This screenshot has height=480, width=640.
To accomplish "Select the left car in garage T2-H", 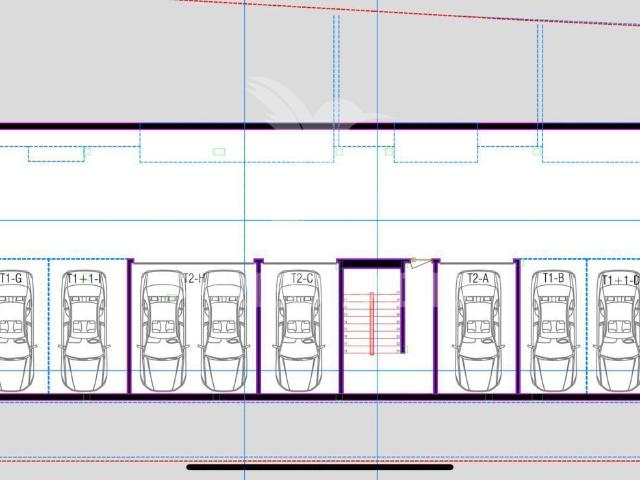I will point(163,331).
